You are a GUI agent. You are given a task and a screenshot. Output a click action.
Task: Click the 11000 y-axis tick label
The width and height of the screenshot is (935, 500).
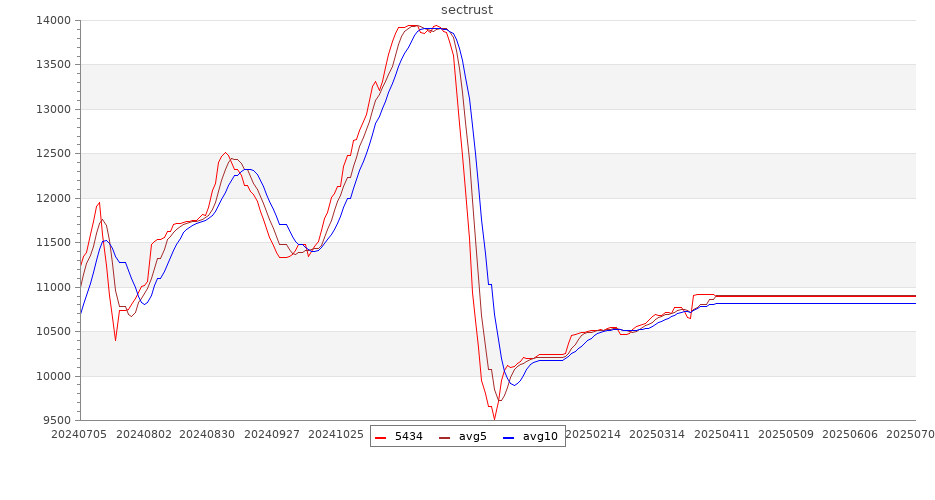(x=50, y=288)
